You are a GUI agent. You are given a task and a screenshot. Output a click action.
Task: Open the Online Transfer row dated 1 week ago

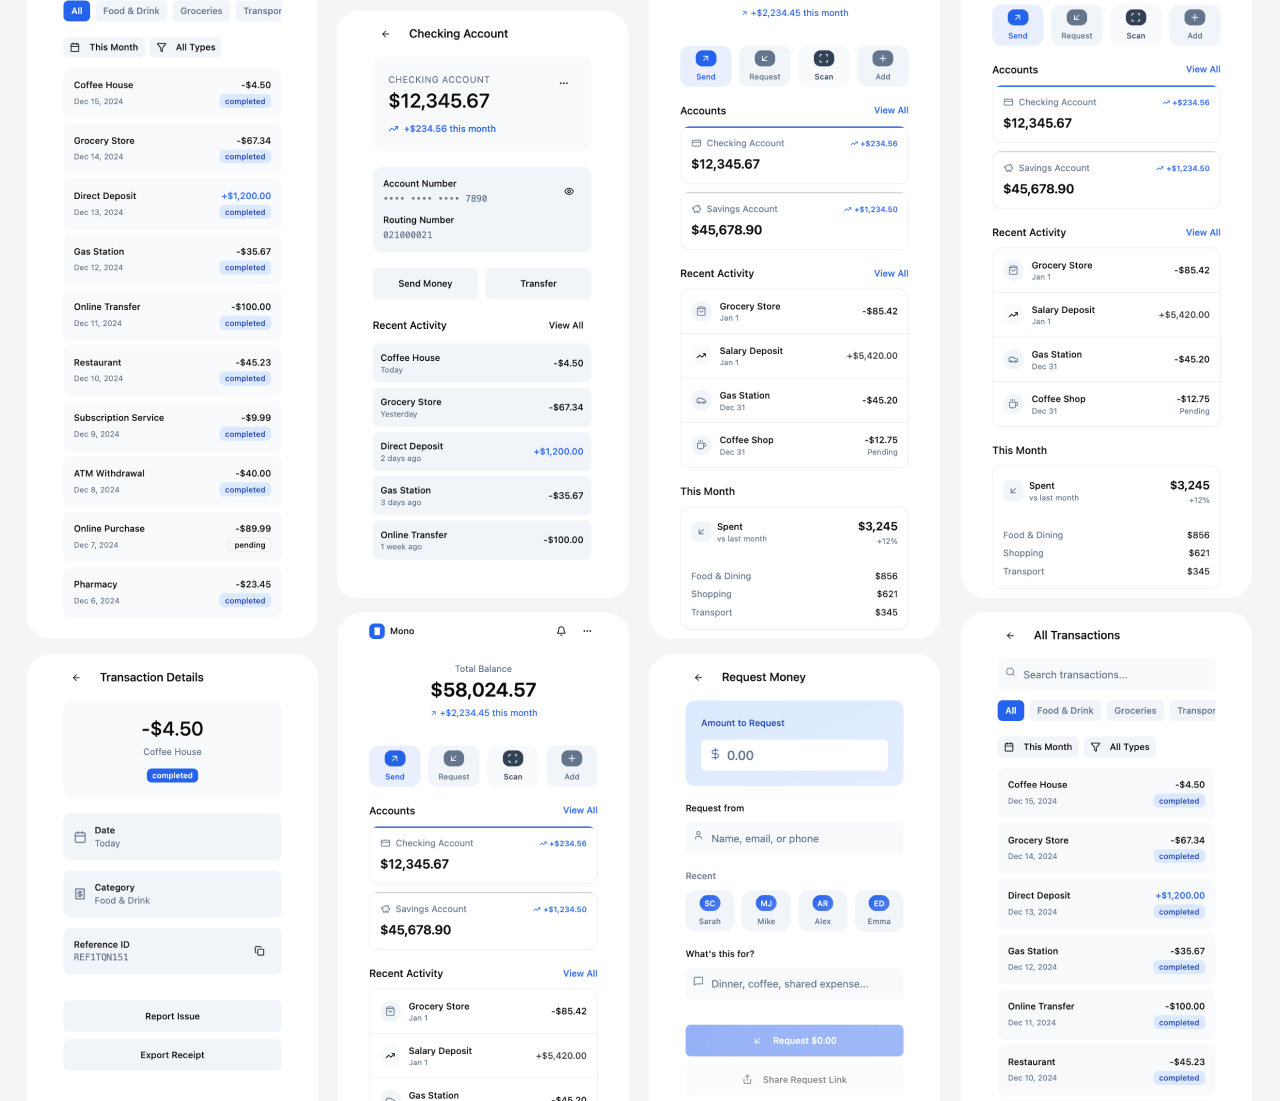tap(482, 540)
